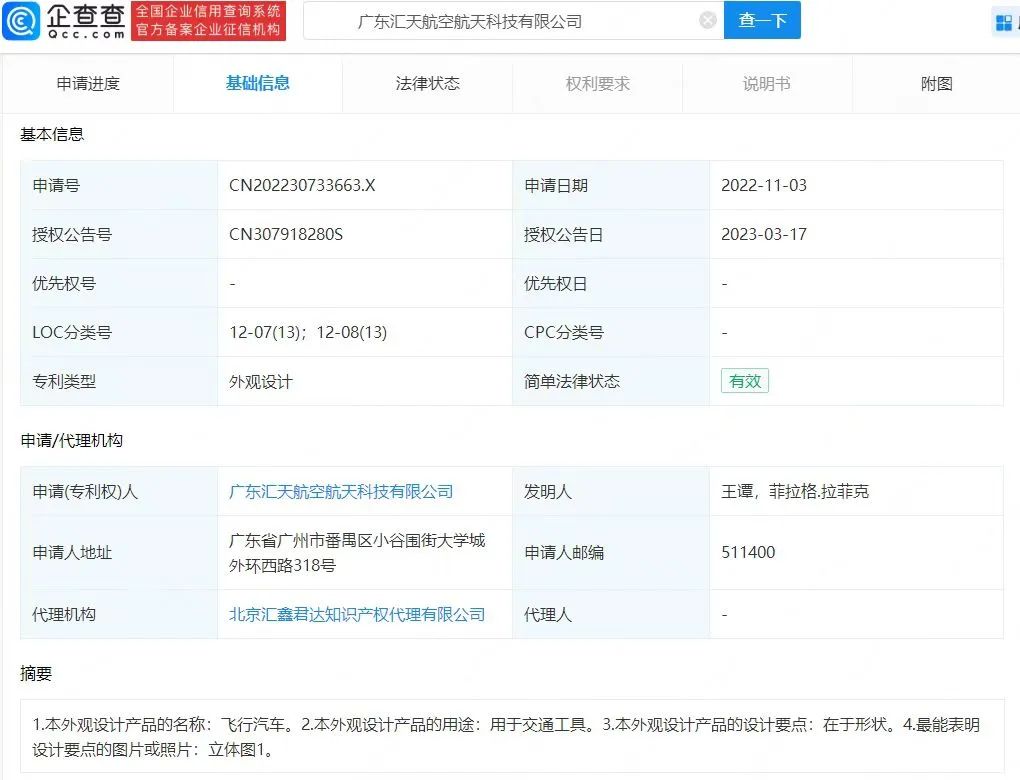Click the 发明人 label cell
This screenshot has height=780, width=1020.
[x=611, y=491]
